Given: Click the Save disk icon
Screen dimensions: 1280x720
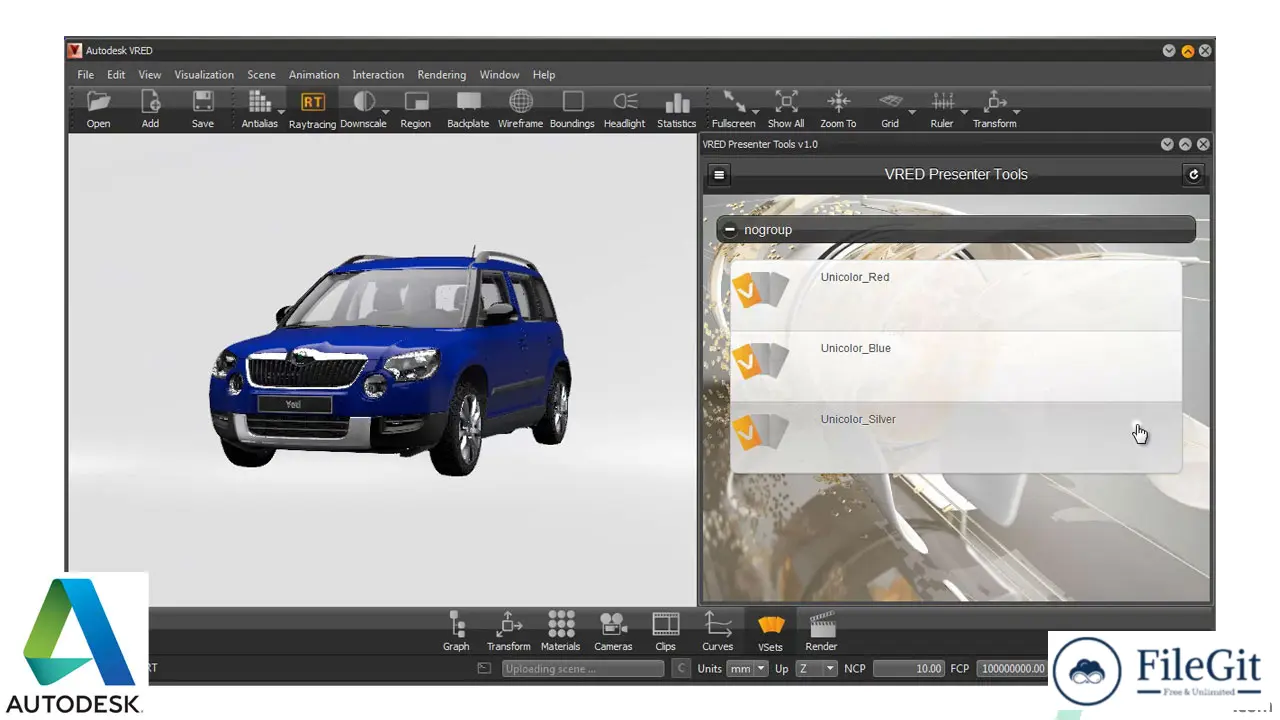Looking at the screenshot, I should tap(203, 101).
